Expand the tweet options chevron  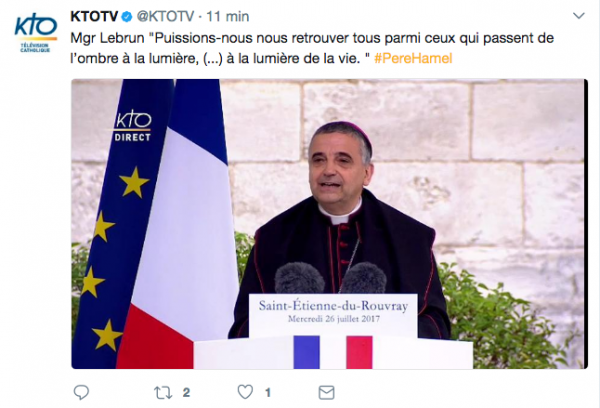click(579, 16)
